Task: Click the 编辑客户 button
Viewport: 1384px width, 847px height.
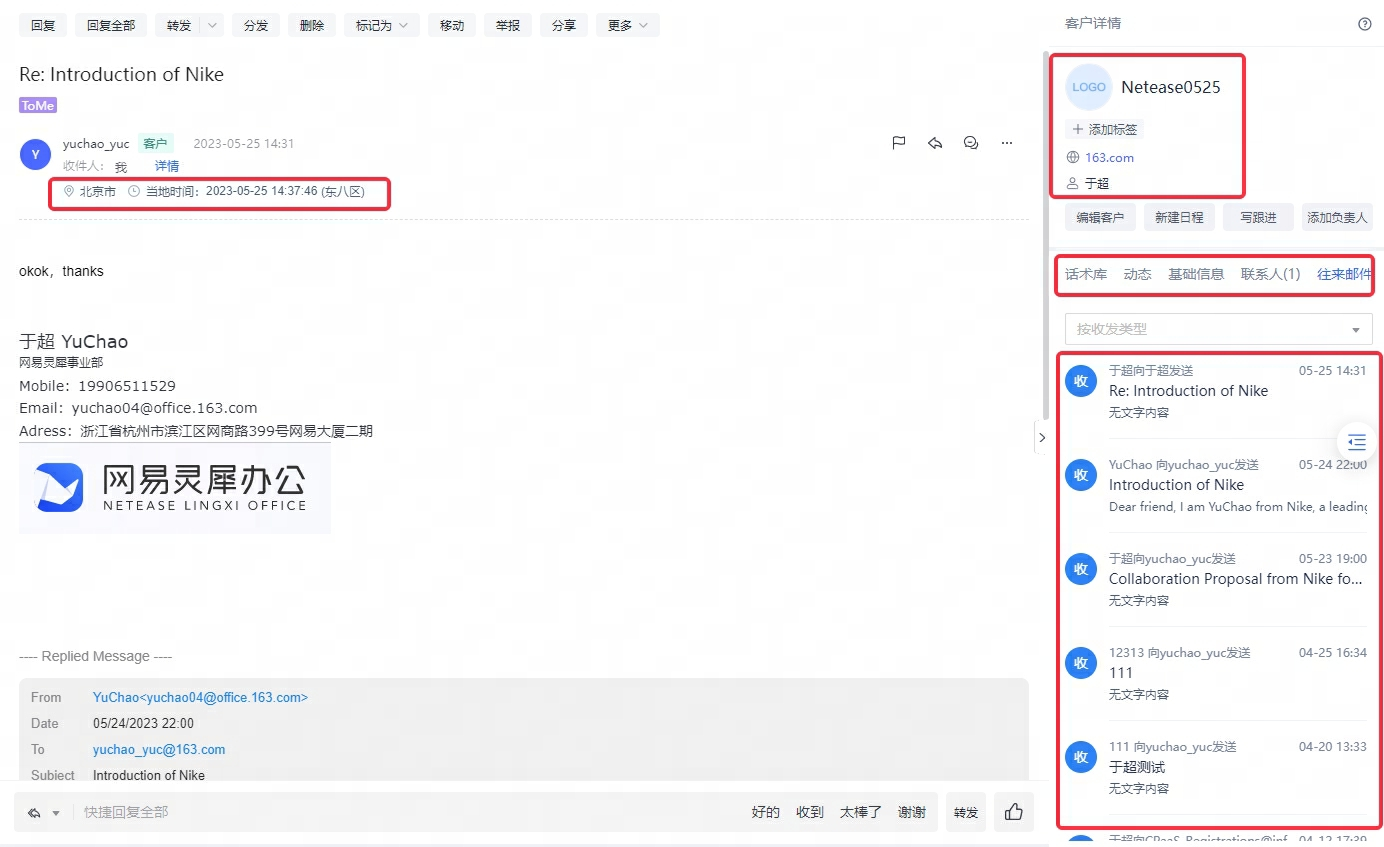Action: point(1100,217)
